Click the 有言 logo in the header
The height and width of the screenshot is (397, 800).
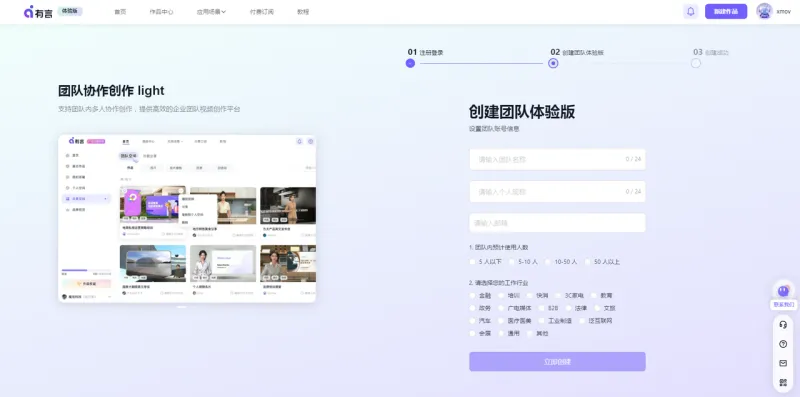pos(38,12)
